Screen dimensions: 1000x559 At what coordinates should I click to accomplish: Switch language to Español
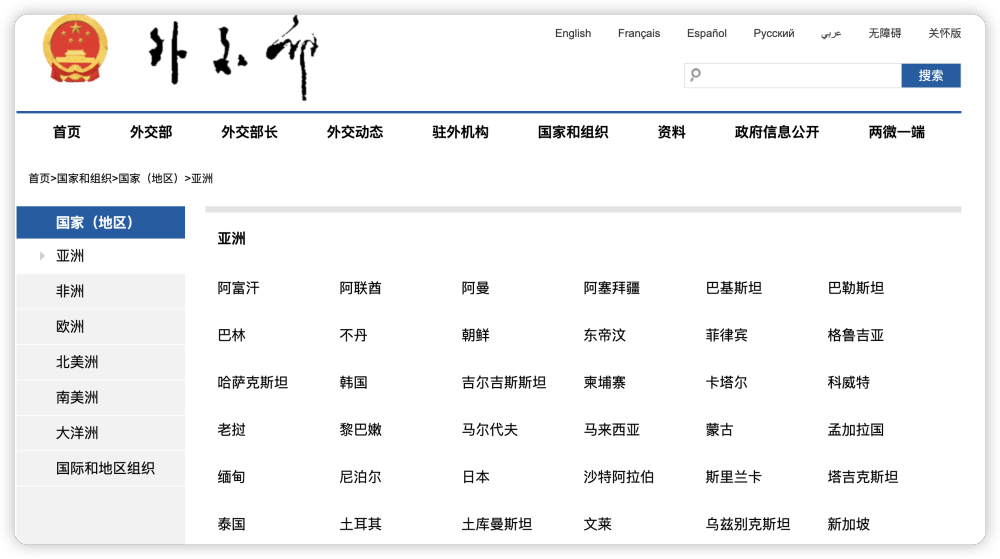pyautogui.click(x=707, y=33)
